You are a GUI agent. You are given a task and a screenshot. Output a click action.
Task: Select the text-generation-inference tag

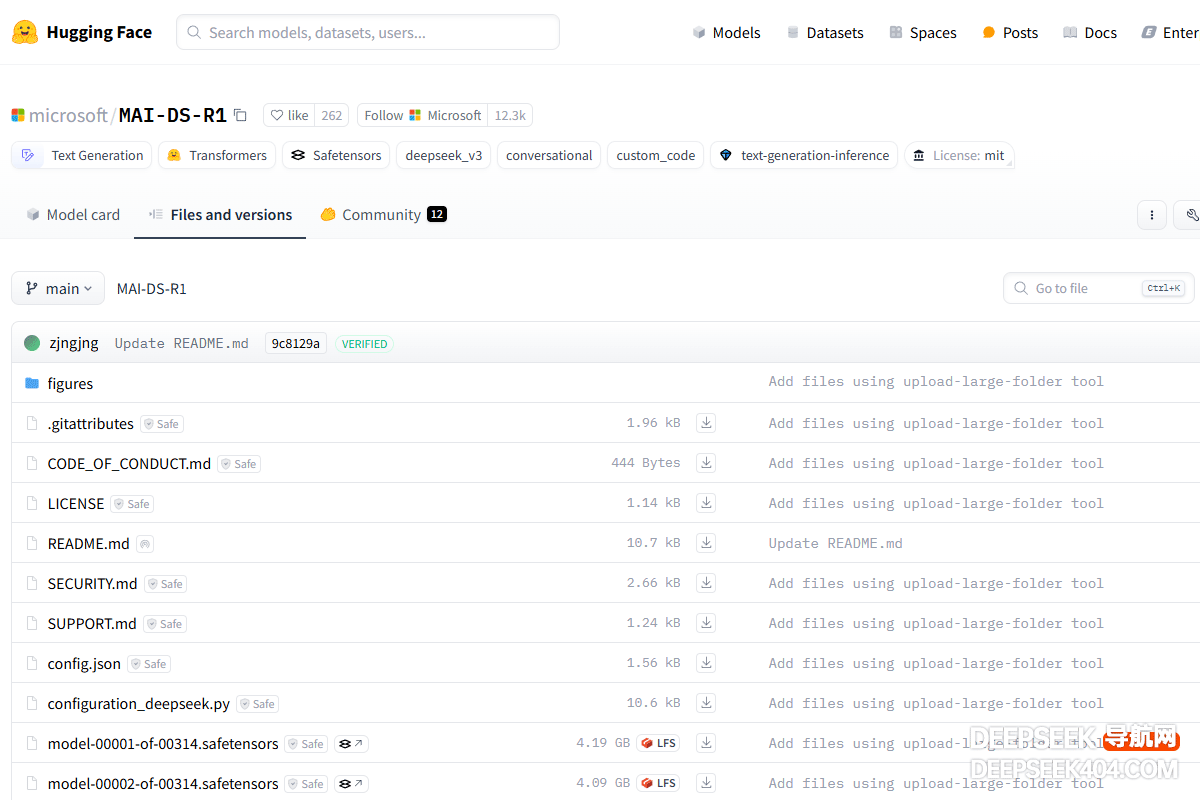coord(804,155)
